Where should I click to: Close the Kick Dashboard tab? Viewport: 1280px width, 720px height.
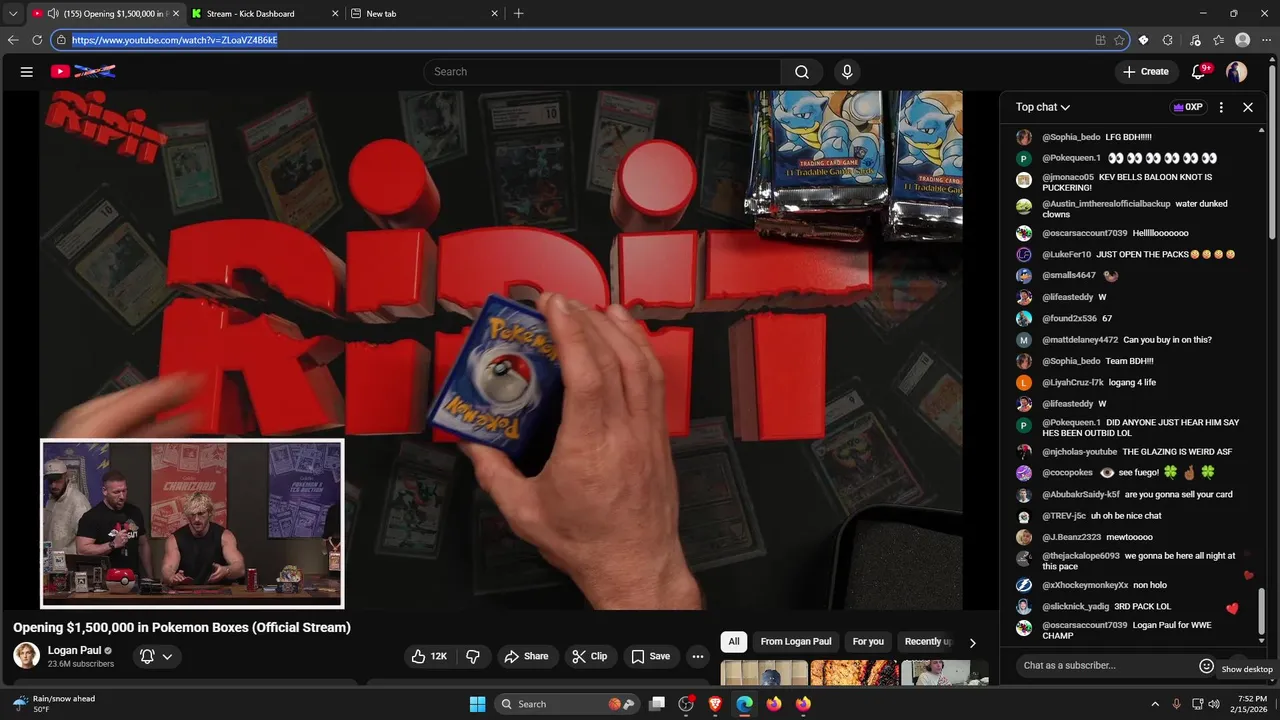point(334,13)
